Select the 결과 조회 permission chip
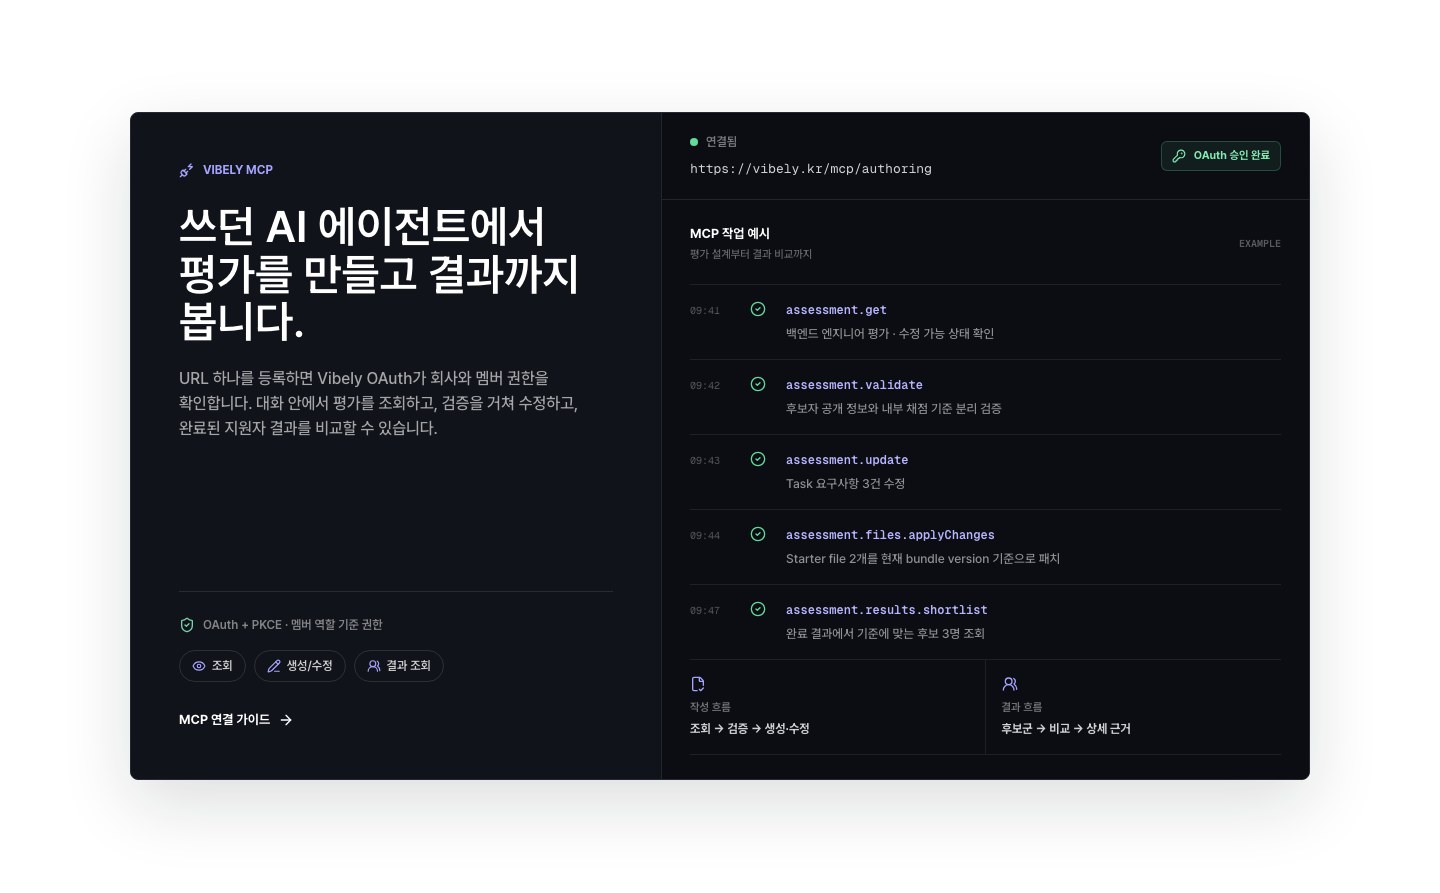This screenshot has width=1440, height=893. coord(399,666)
